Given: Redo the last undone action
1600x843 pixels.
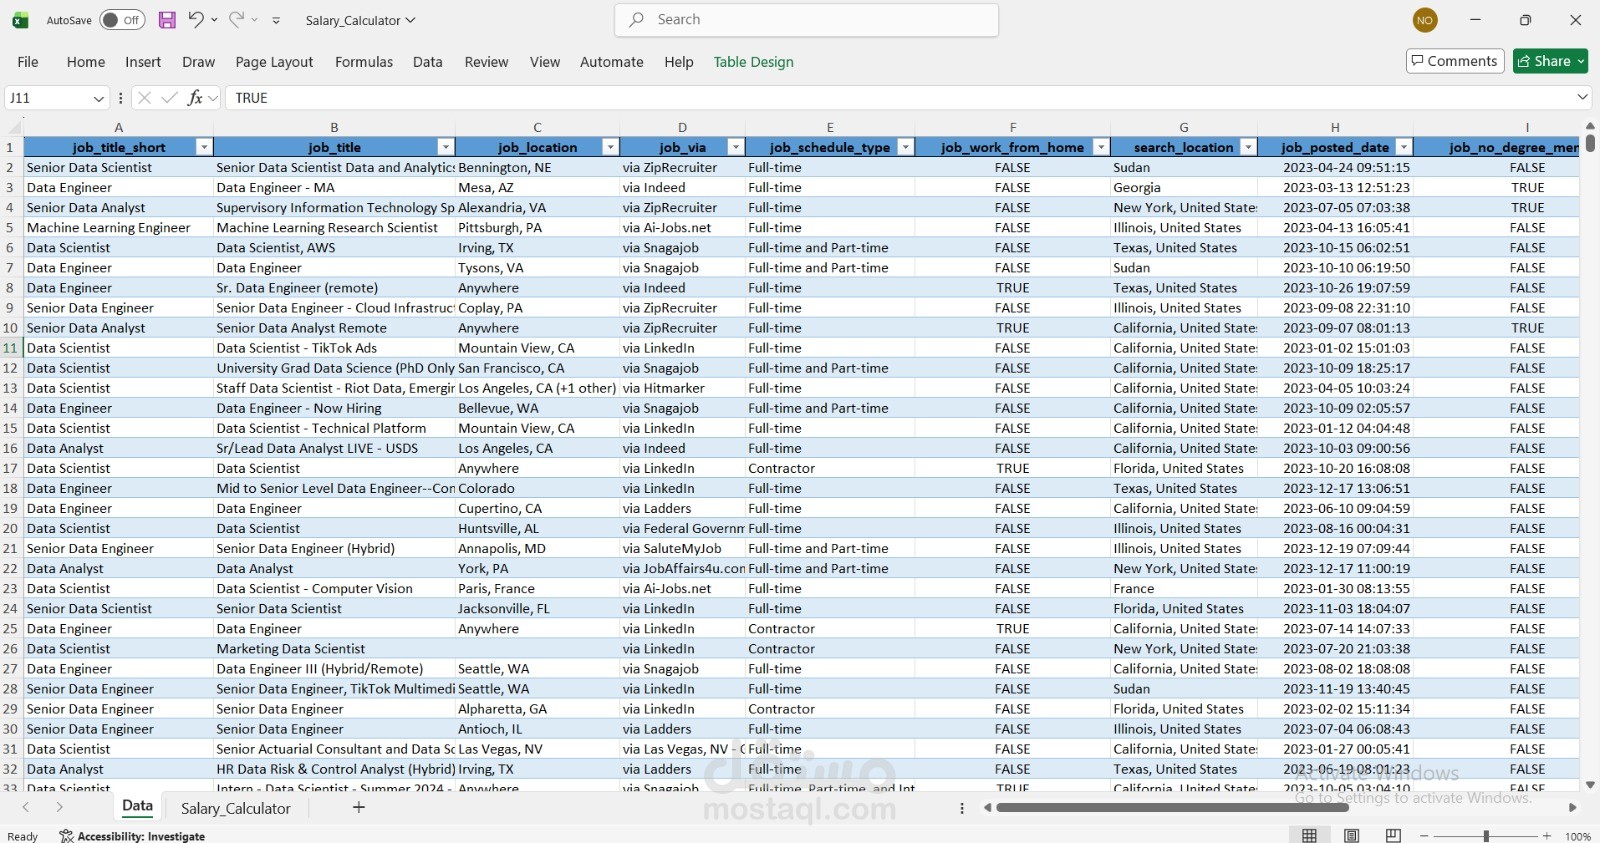Looking at the screenshot, I should point(237,20).
